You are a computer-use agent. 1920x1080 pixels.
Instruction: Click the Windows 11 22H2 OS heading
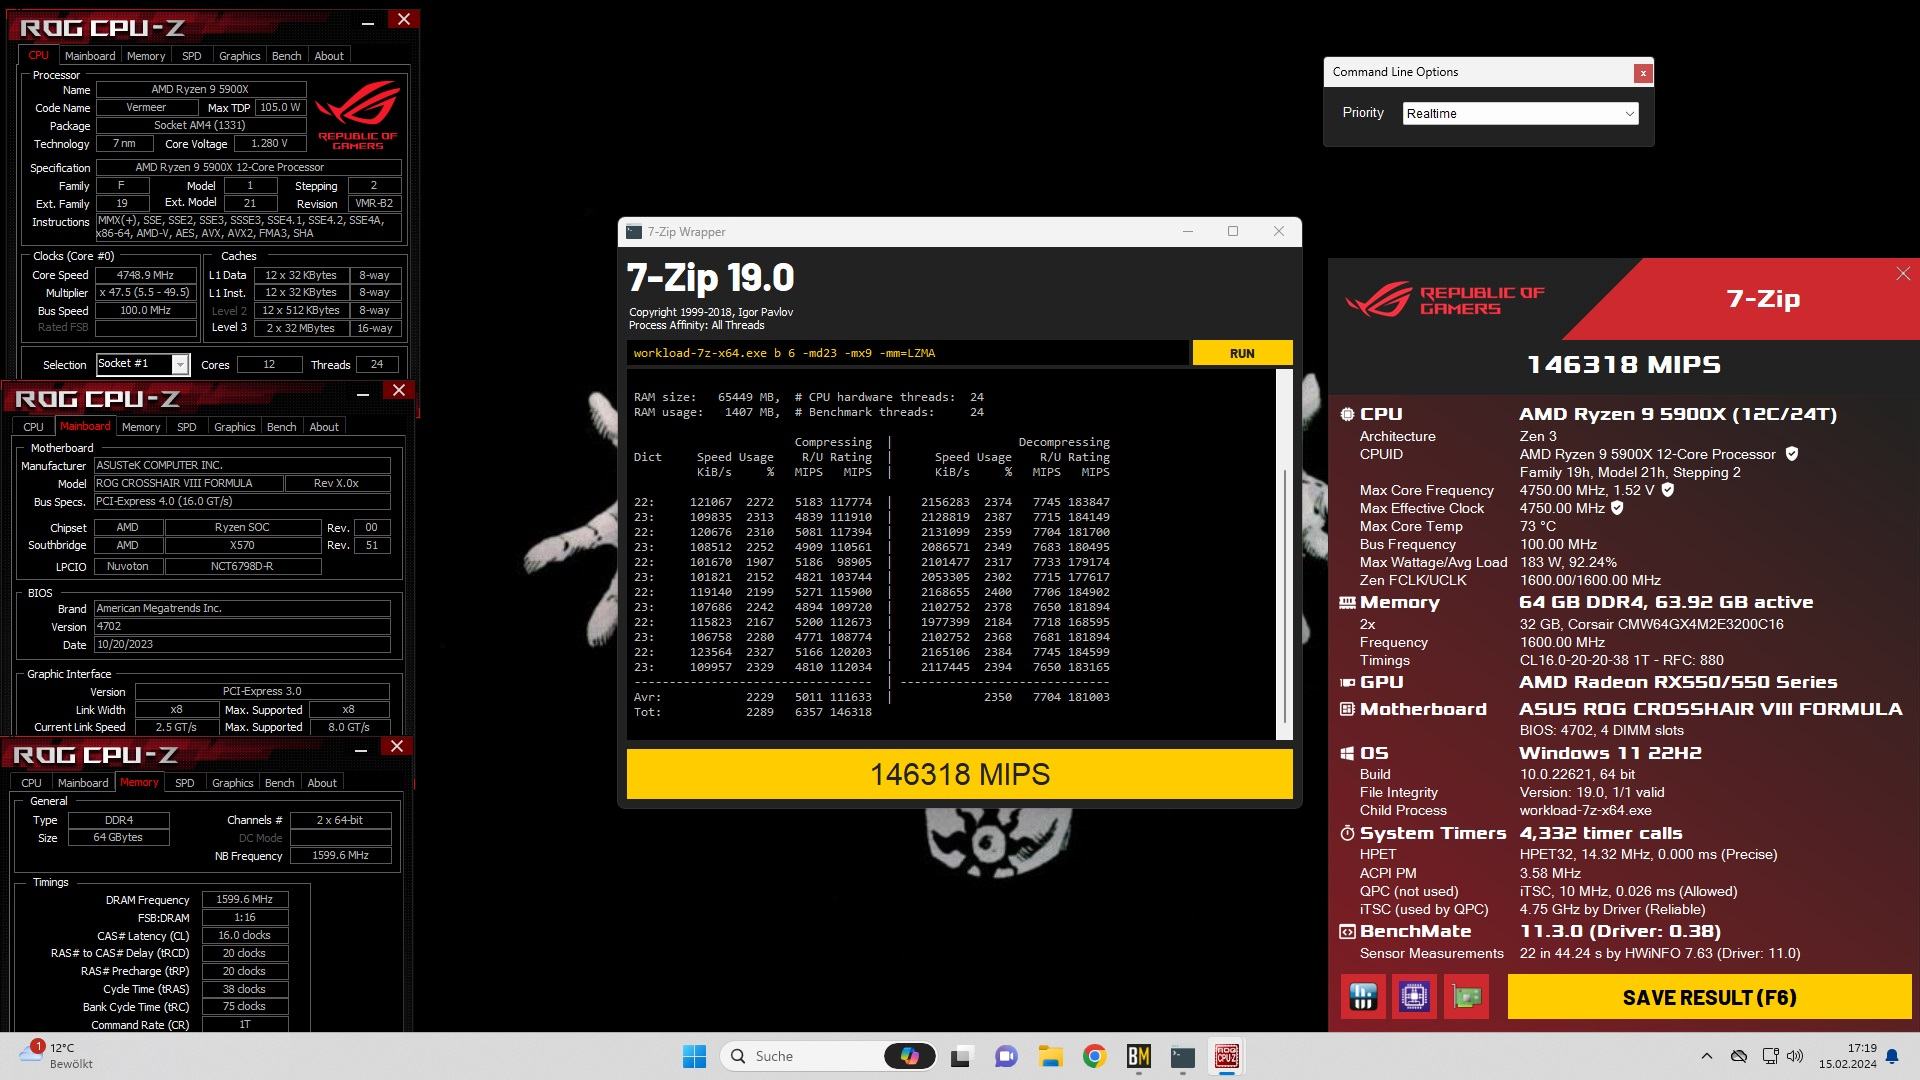1610,753
